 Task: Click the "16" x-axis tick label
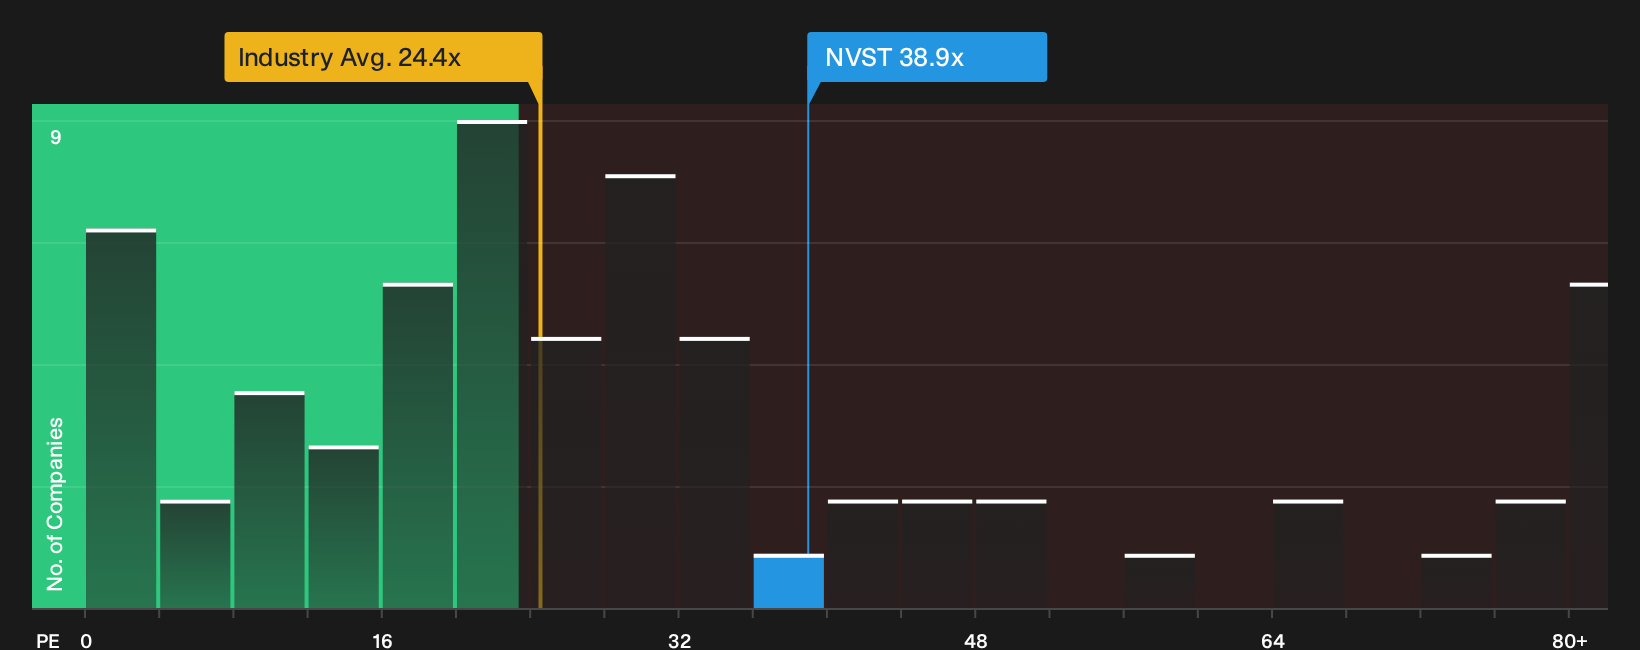382,641
